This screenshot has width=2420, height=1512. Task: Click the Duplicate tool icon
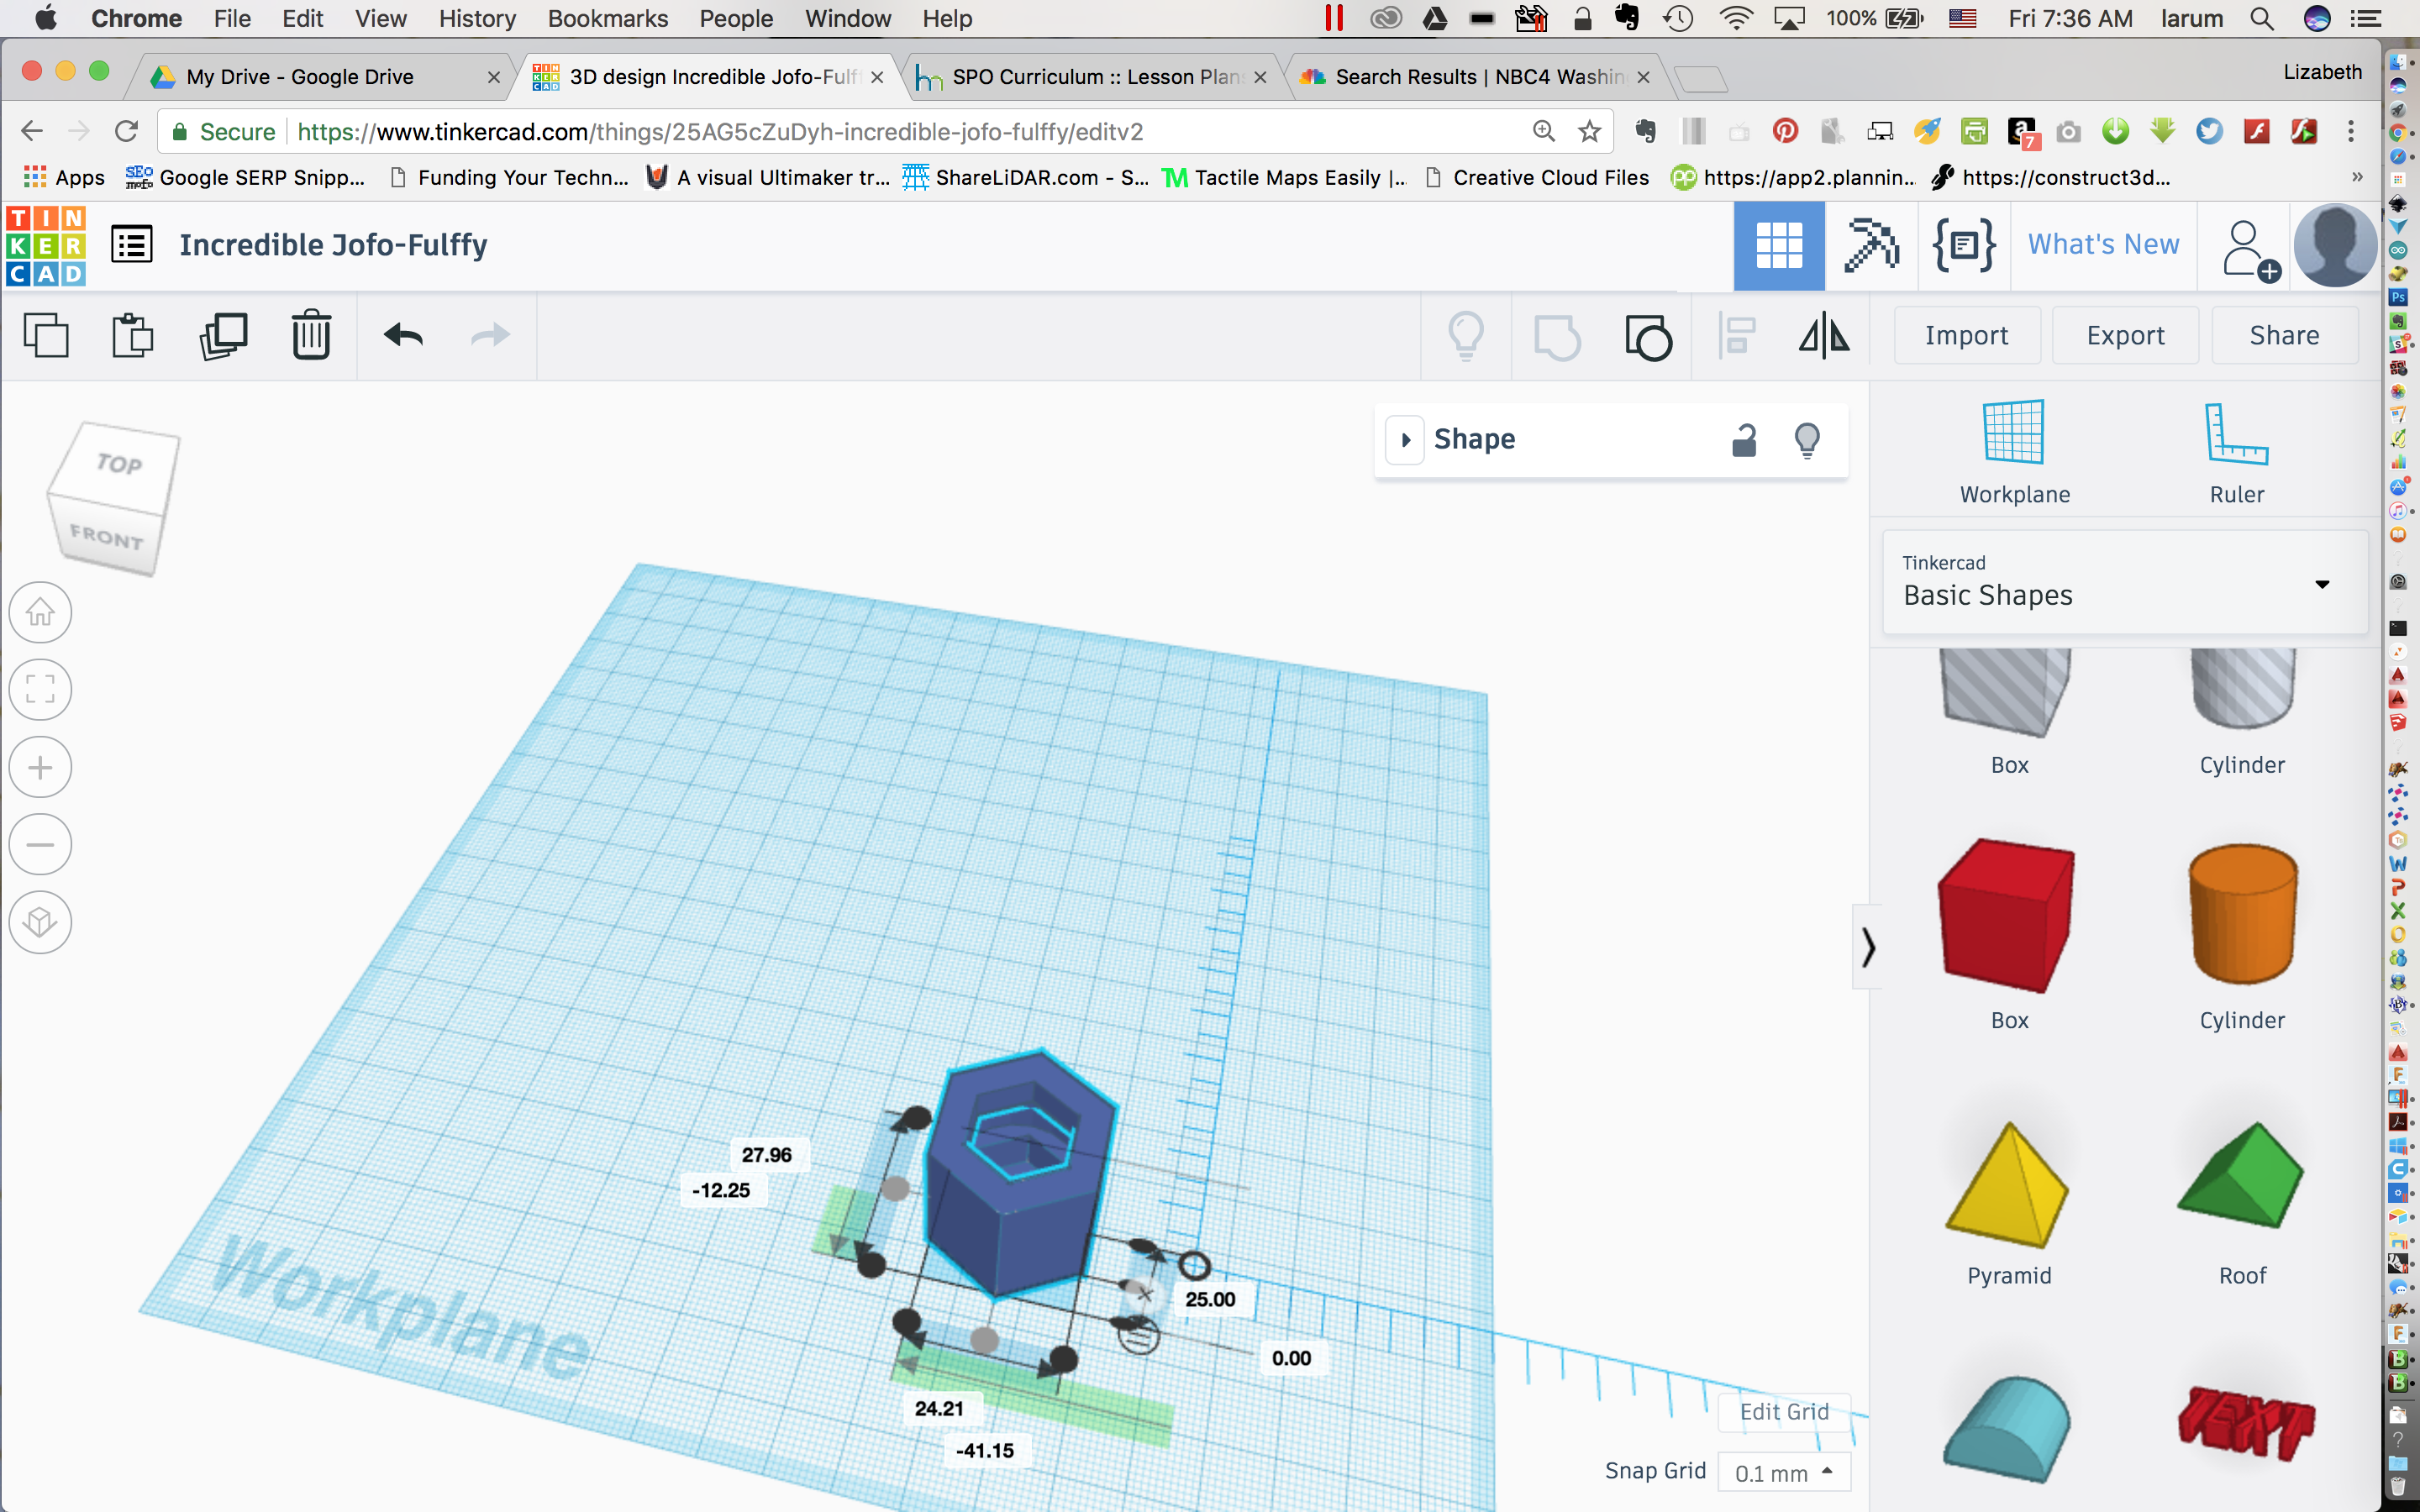pyautogui.click(x=223, y=335)
